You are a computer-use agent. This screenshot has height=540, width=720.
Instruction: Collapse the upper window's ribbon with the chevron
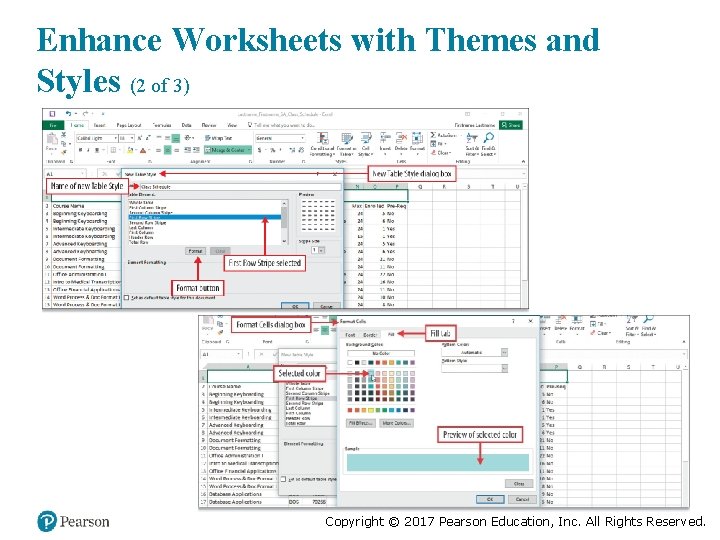(523, 162)
